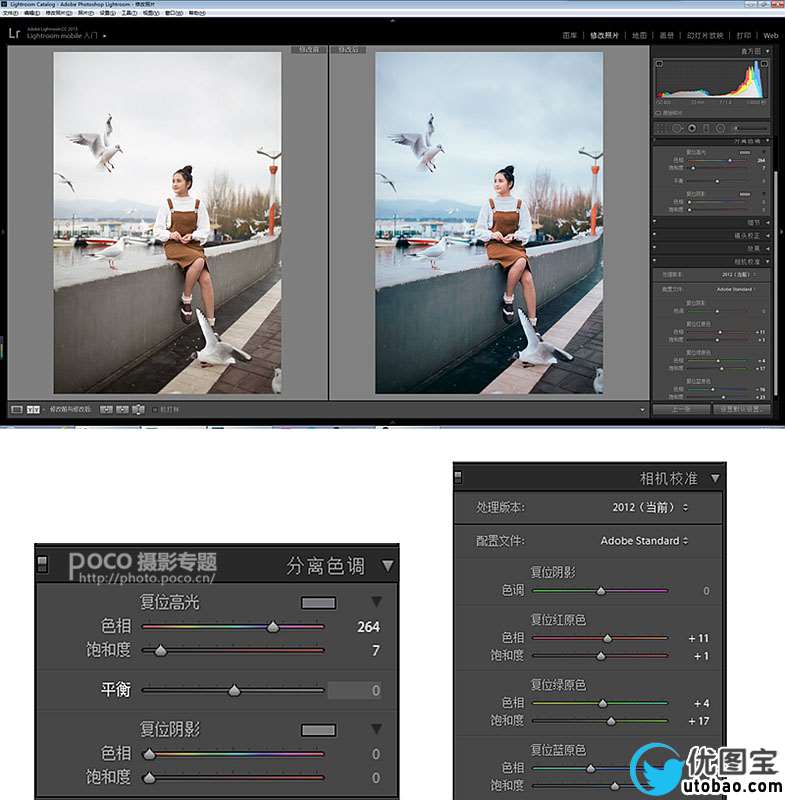Select the crop overlay tool under histogram
The image size is (785, 800).
point(661,128)
